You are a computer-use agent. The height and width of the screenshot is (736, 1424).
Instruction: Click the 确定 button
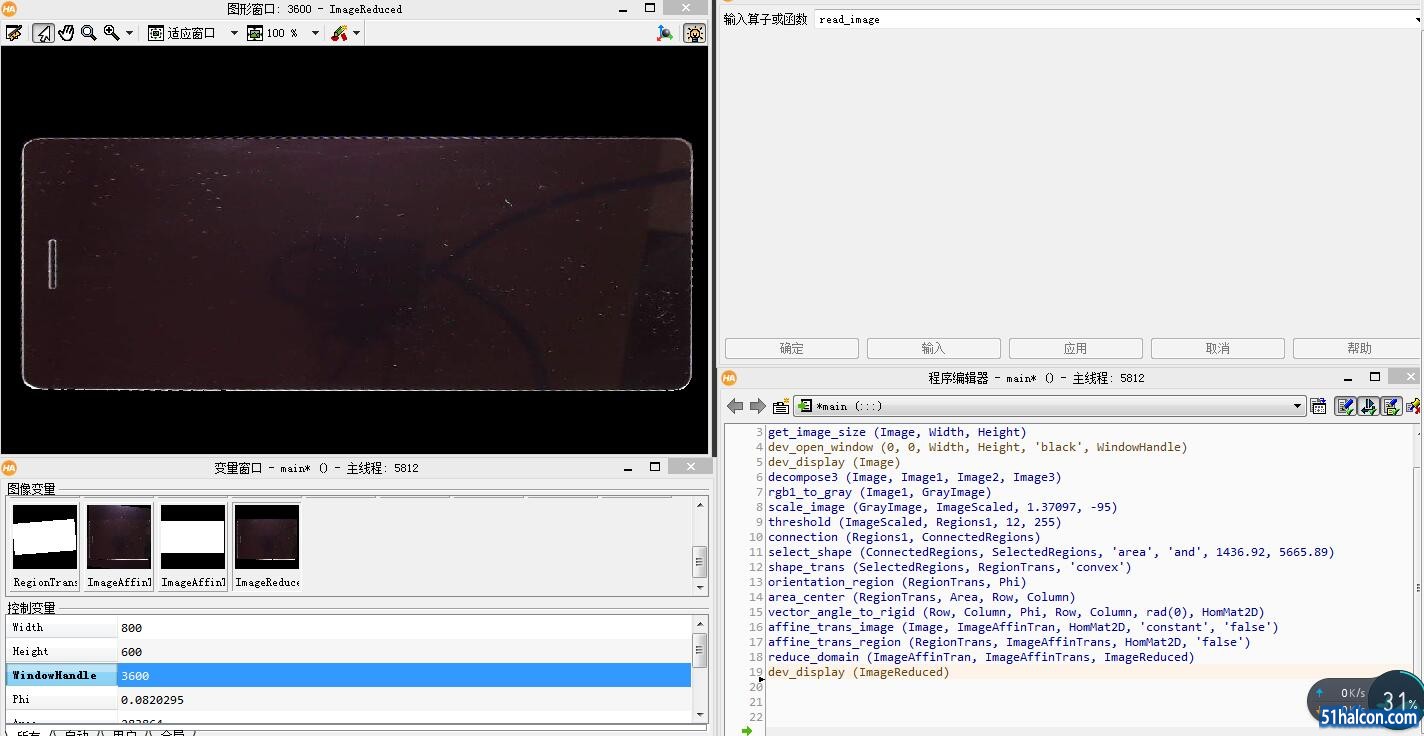pos(792,348)
